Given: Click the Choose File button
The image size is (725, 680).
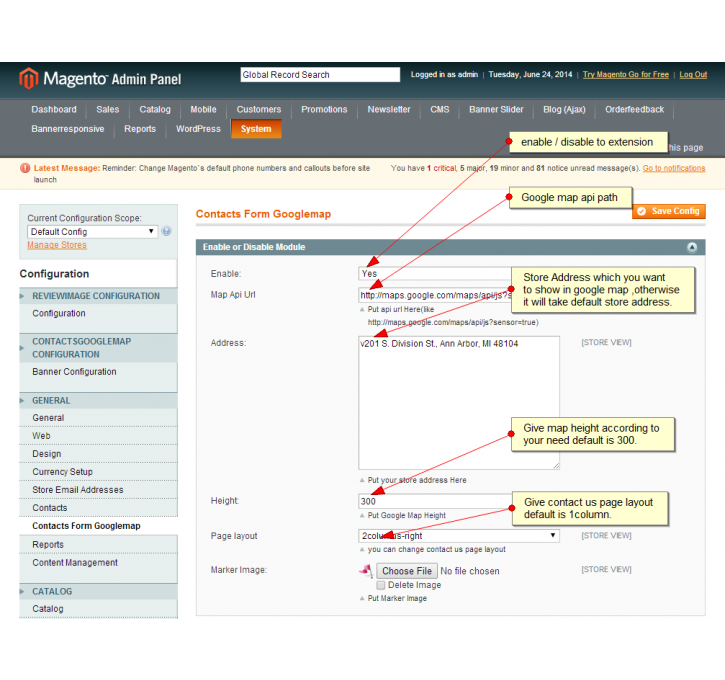Looking at the screenshot, I should coord(407,571).
